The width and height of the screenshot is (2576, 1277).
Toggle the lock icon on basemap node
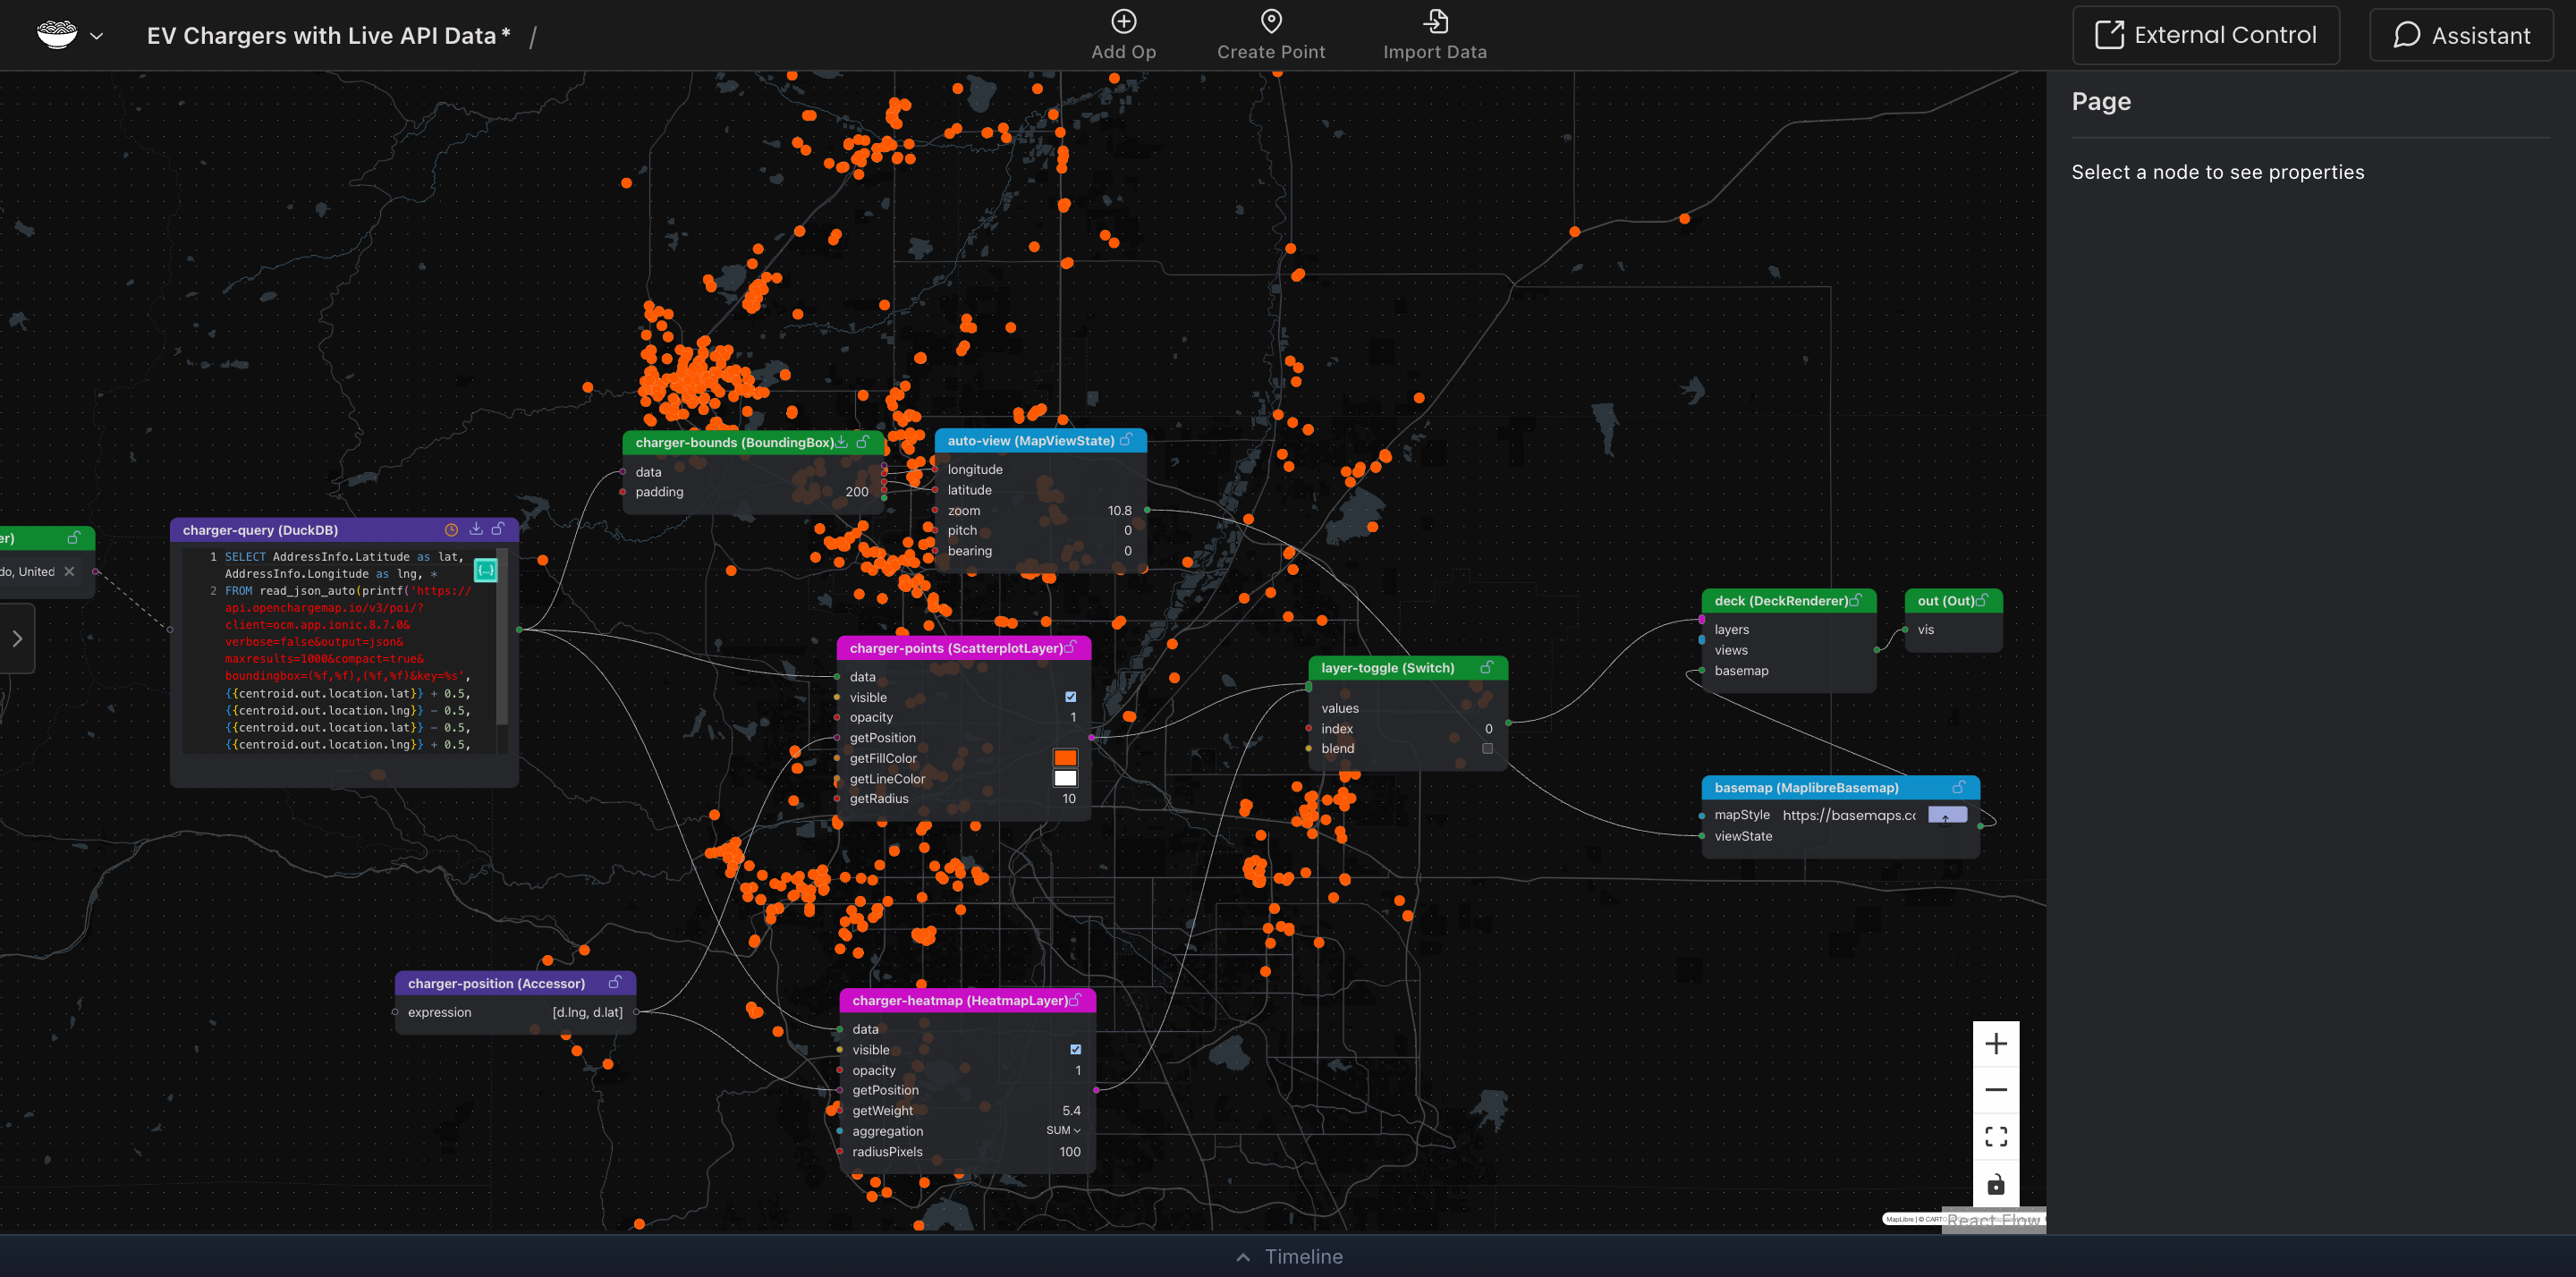1958,787
